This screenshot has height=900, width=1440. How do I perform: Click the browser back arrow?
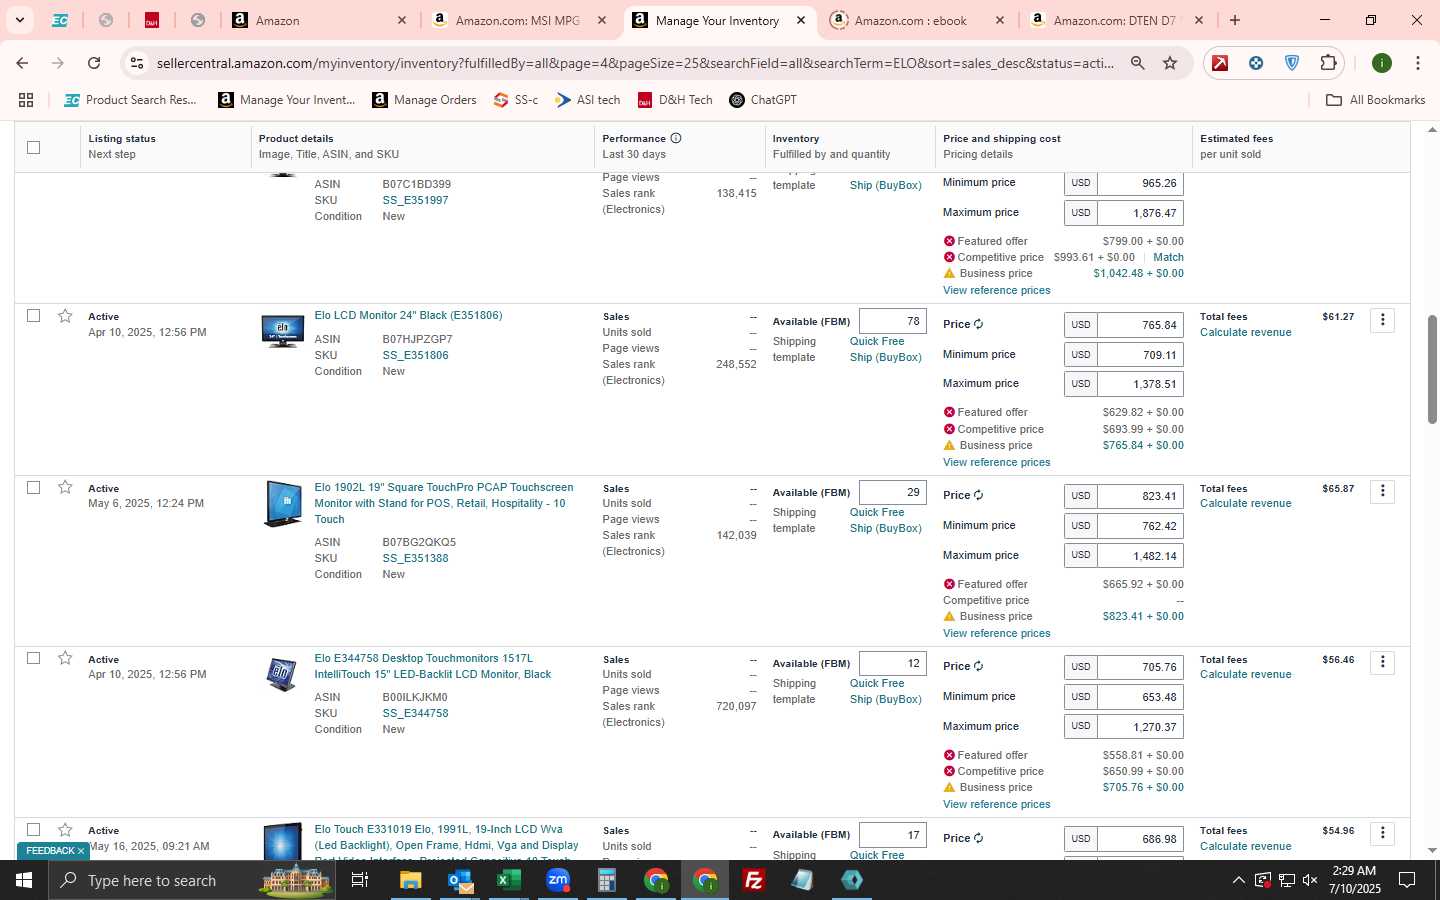pyautogui.click(x=22, y=63)
